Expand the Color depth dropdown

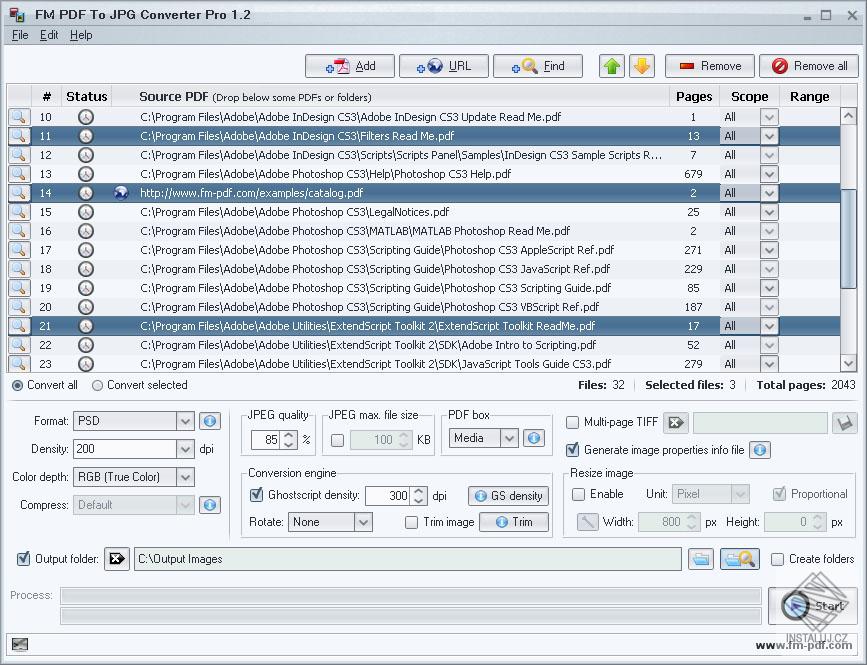(x=184, y=477)
